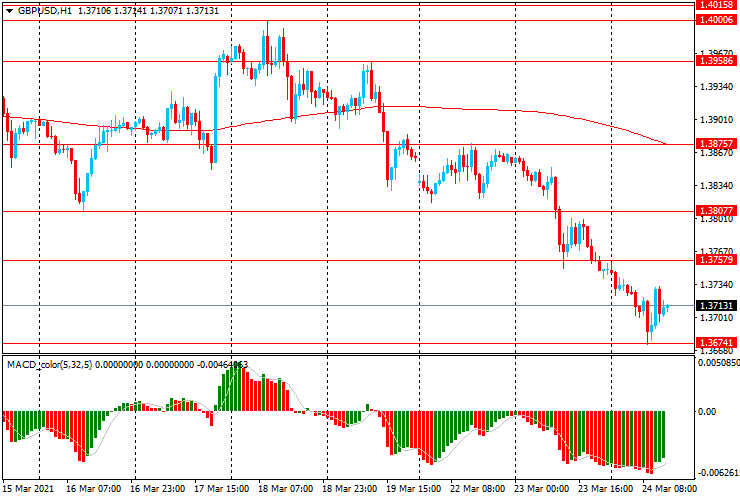Click the current price 1.37131 label
This screenshot has width=740, height=500.
click(x=716, y=305)
